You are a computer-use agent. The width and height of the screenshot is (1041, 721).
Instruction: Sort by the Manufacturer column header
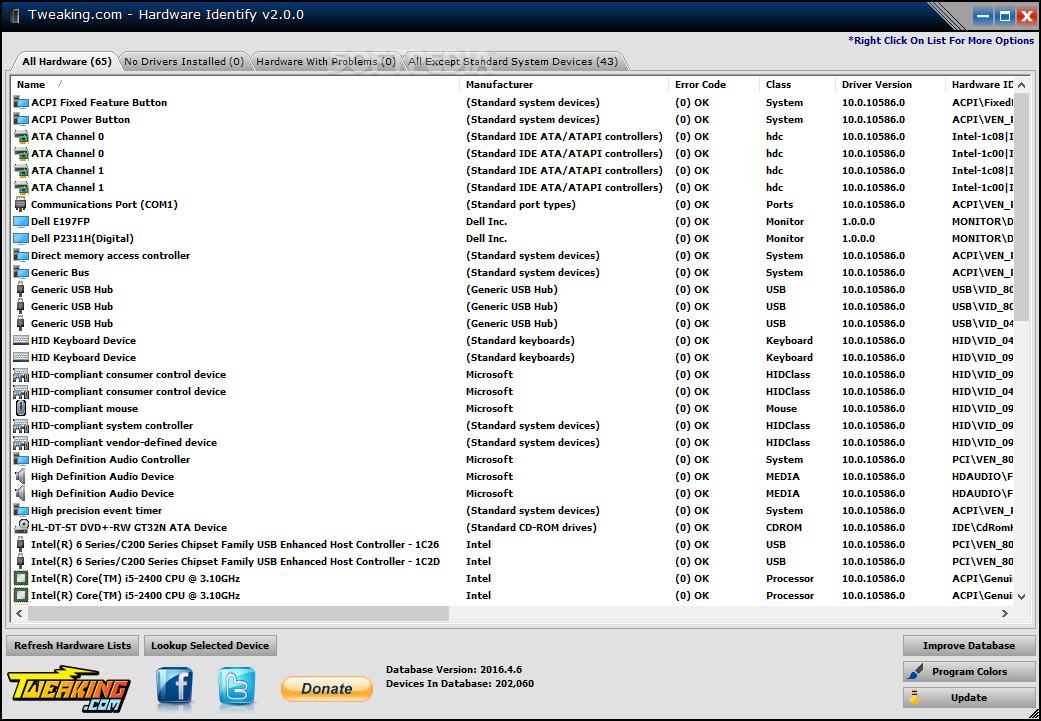(x=564, y=84)
